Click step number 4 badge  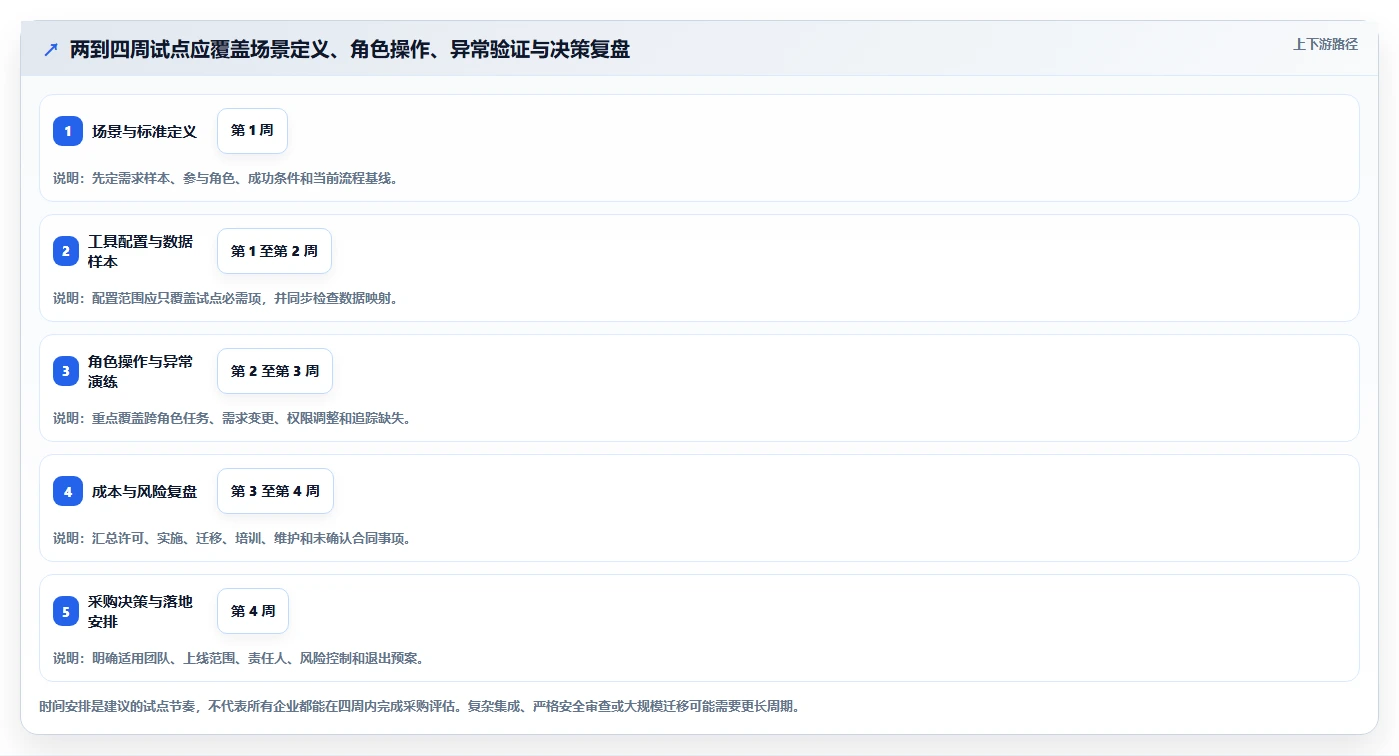pos(68,491)
